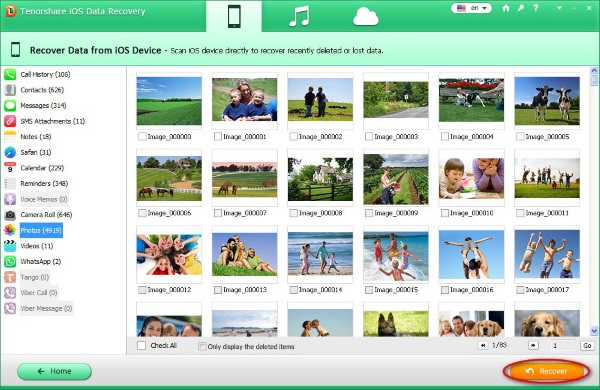This screenshot has height=390, width=600.
Task: Select the Call History phone icon
Action: (10, 74)
